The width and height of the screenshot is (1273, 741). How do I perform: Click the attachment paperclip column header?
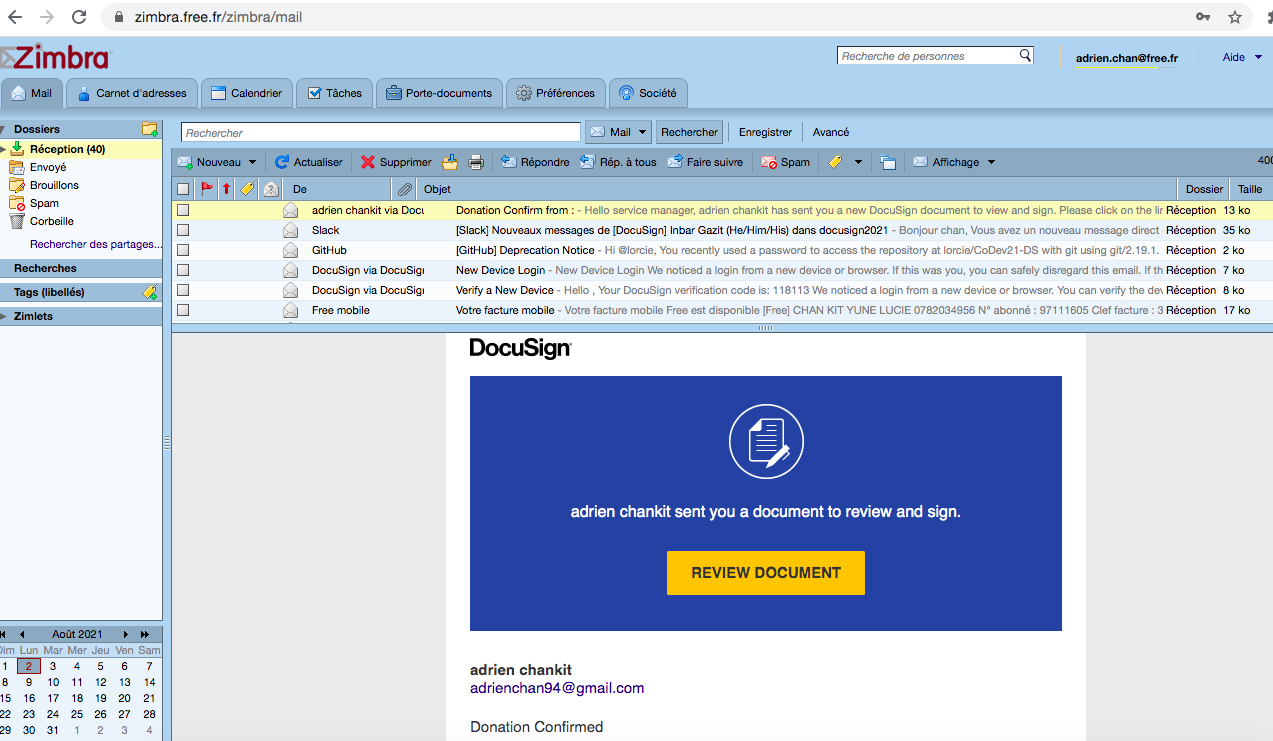click(404, 188)
